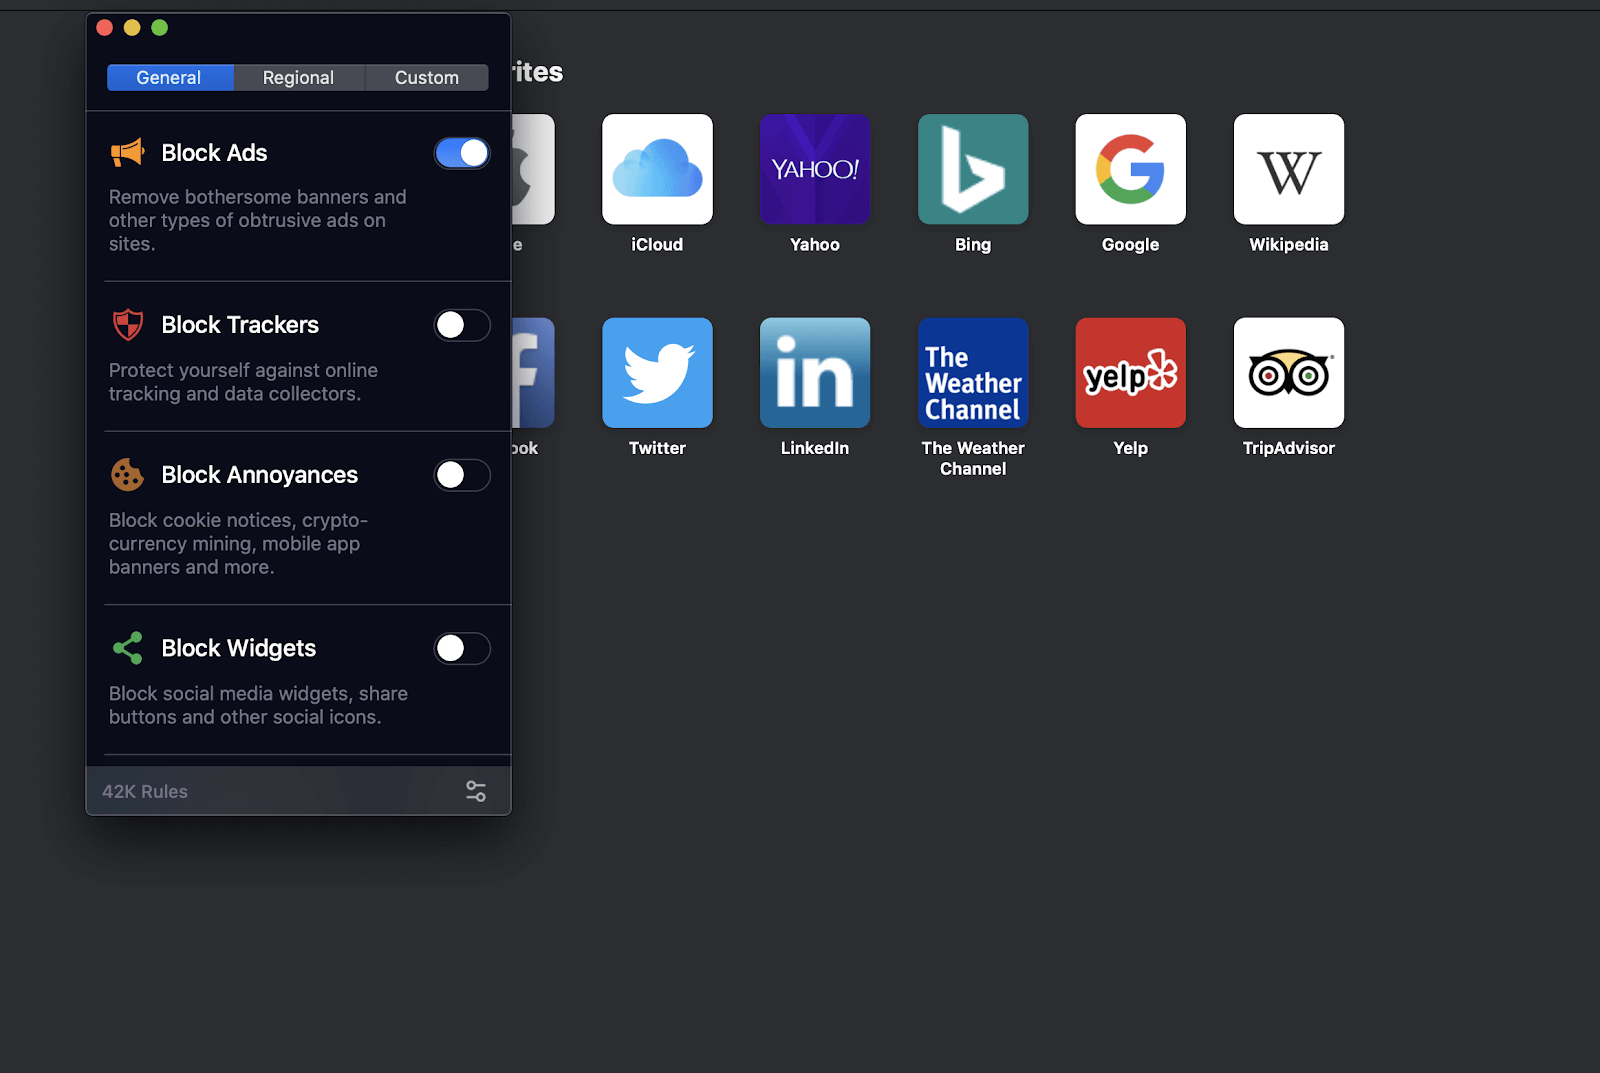Click the Block Annoyances heading
The image size is (1600, 1073).
pos(259,475)
